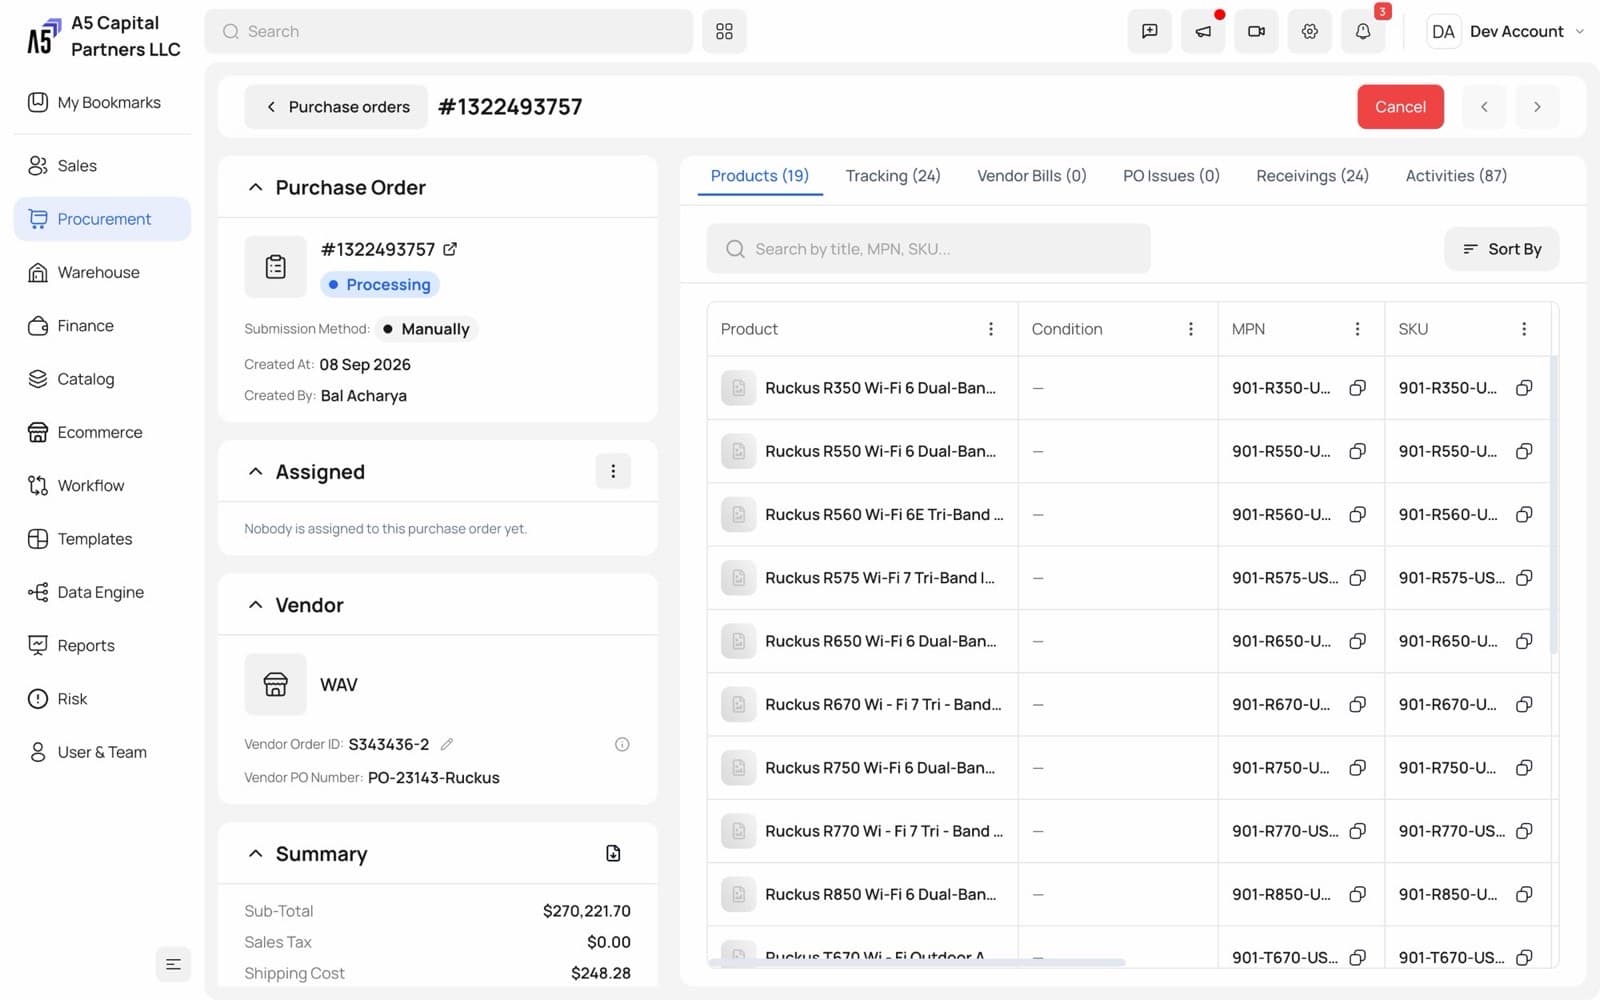The width and height of the screenshot is (1600, 1000).
Task: Open Warehouse in the sidebar
Action: (102, 272)
